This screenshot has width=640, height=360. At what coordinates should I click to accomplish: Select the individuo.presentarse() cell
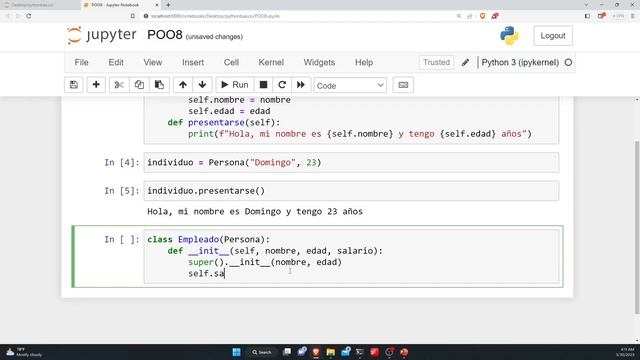click(x=351, y=191)
